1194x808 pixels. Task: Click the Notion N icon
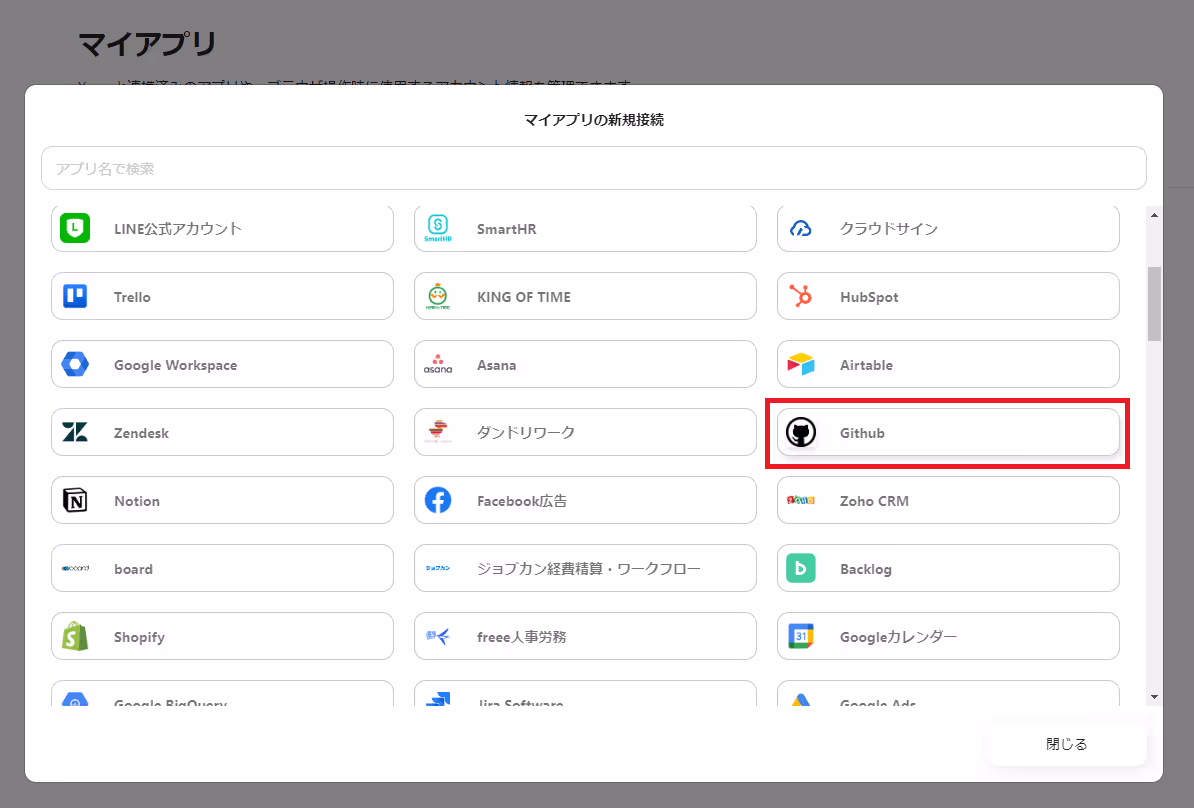(75, 500)
